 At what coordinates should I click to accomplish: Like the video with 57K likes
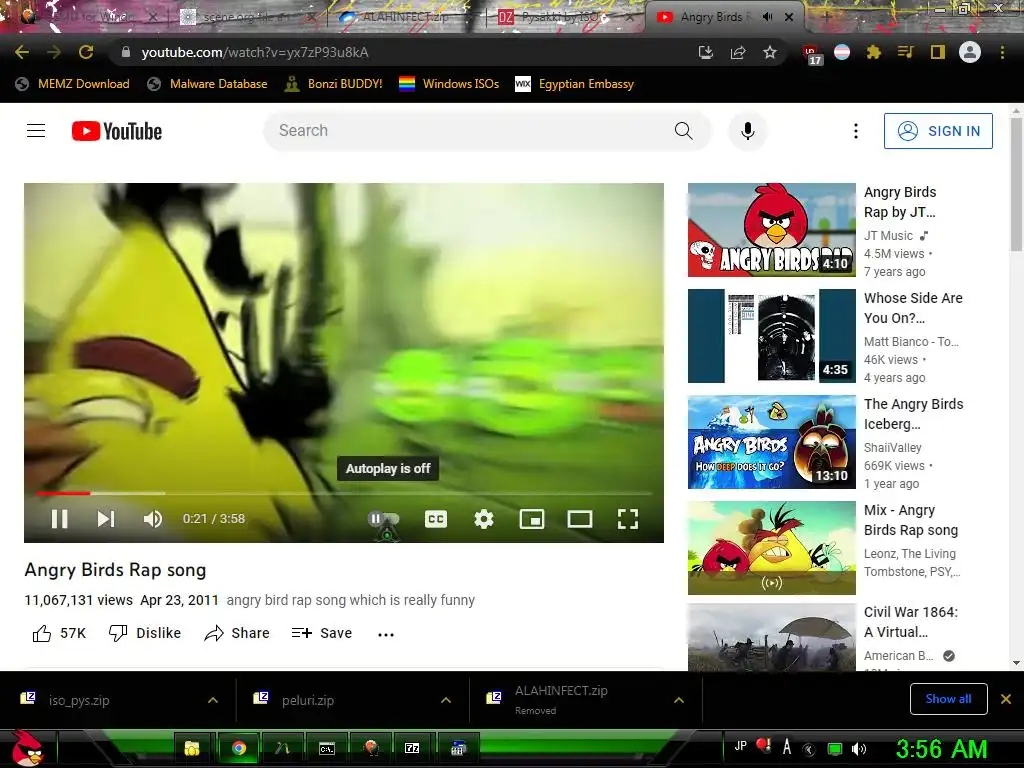59,633
